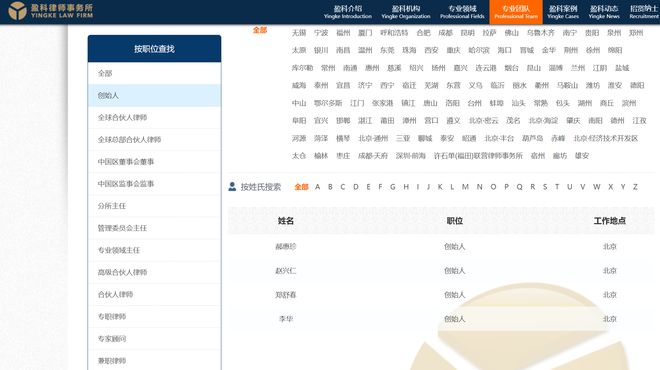Select 分所主任 in the sidebar
This screenshot has width=660, height=370.
point(154,206)
